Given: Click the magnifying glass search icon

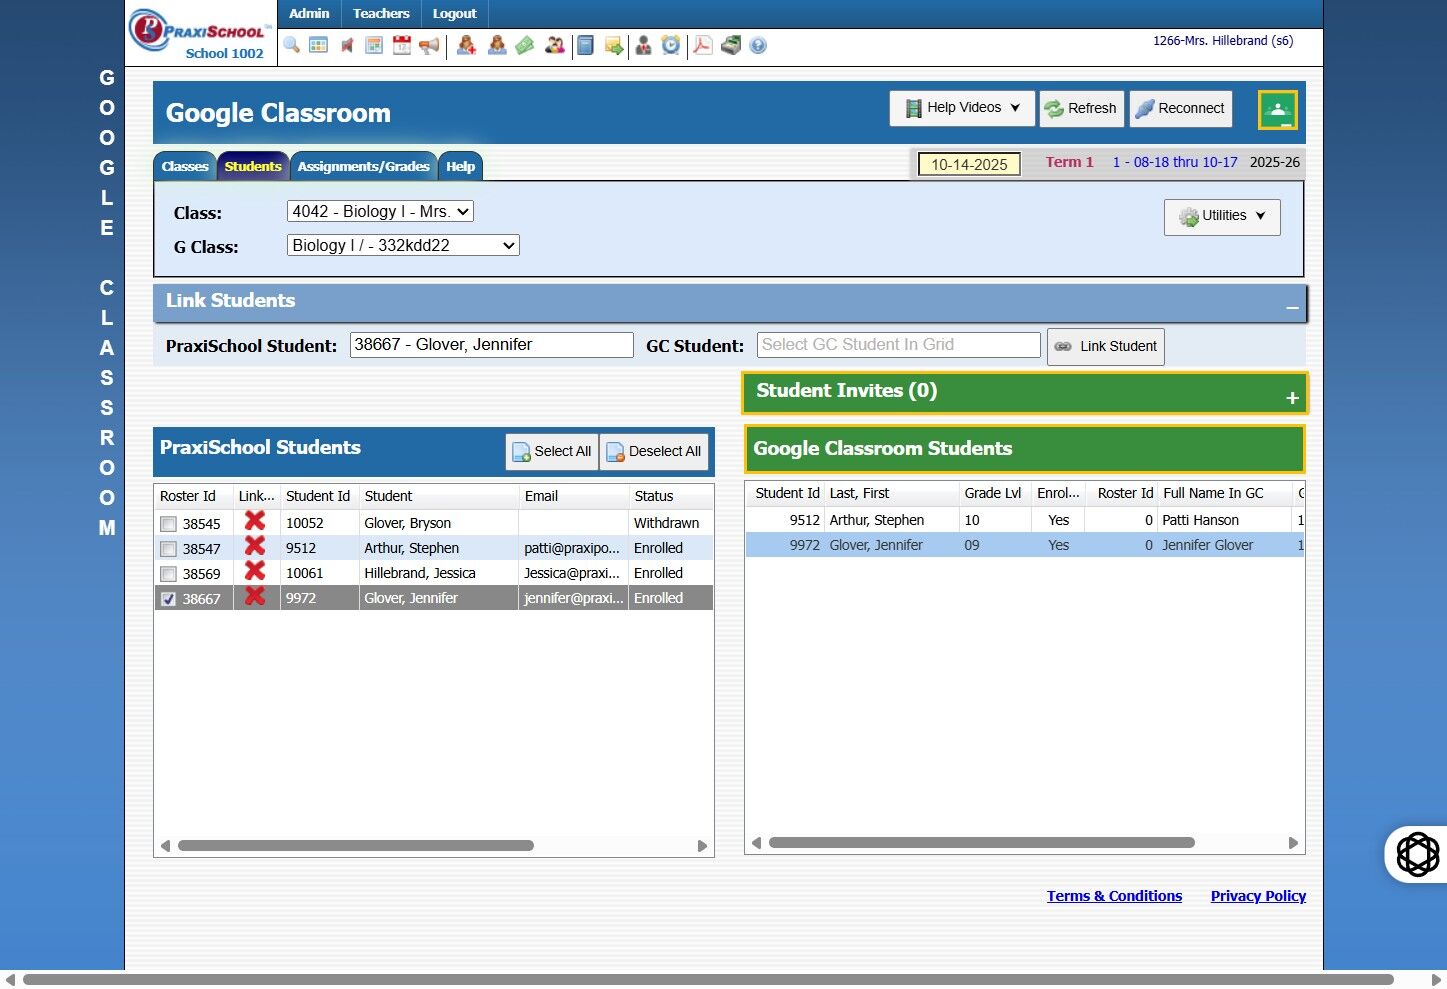Looking at the screenshot, I should point(291,45).
